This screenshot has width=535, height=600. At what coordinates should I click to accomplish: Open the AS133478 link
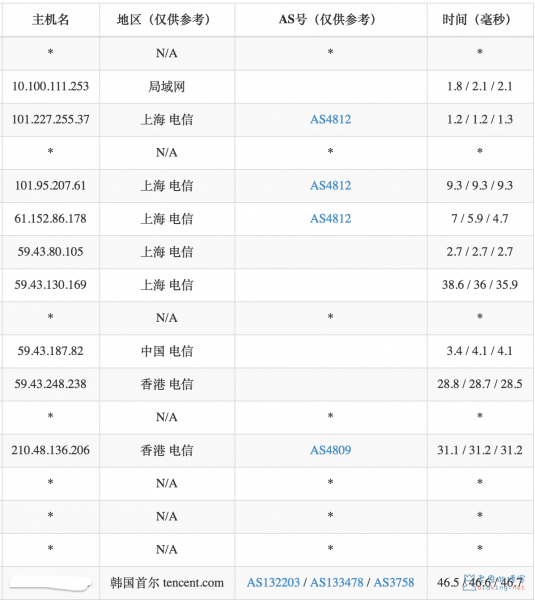pos(336,582)
